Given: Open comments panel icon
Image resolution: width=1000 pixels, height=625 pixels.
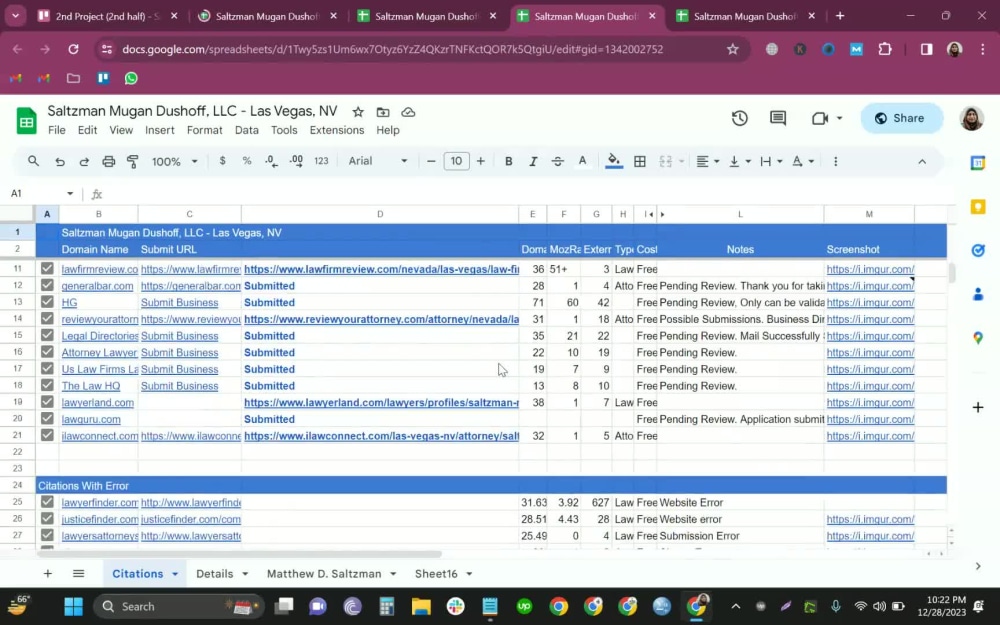Looking at the screenshot, I should (777, 118).
